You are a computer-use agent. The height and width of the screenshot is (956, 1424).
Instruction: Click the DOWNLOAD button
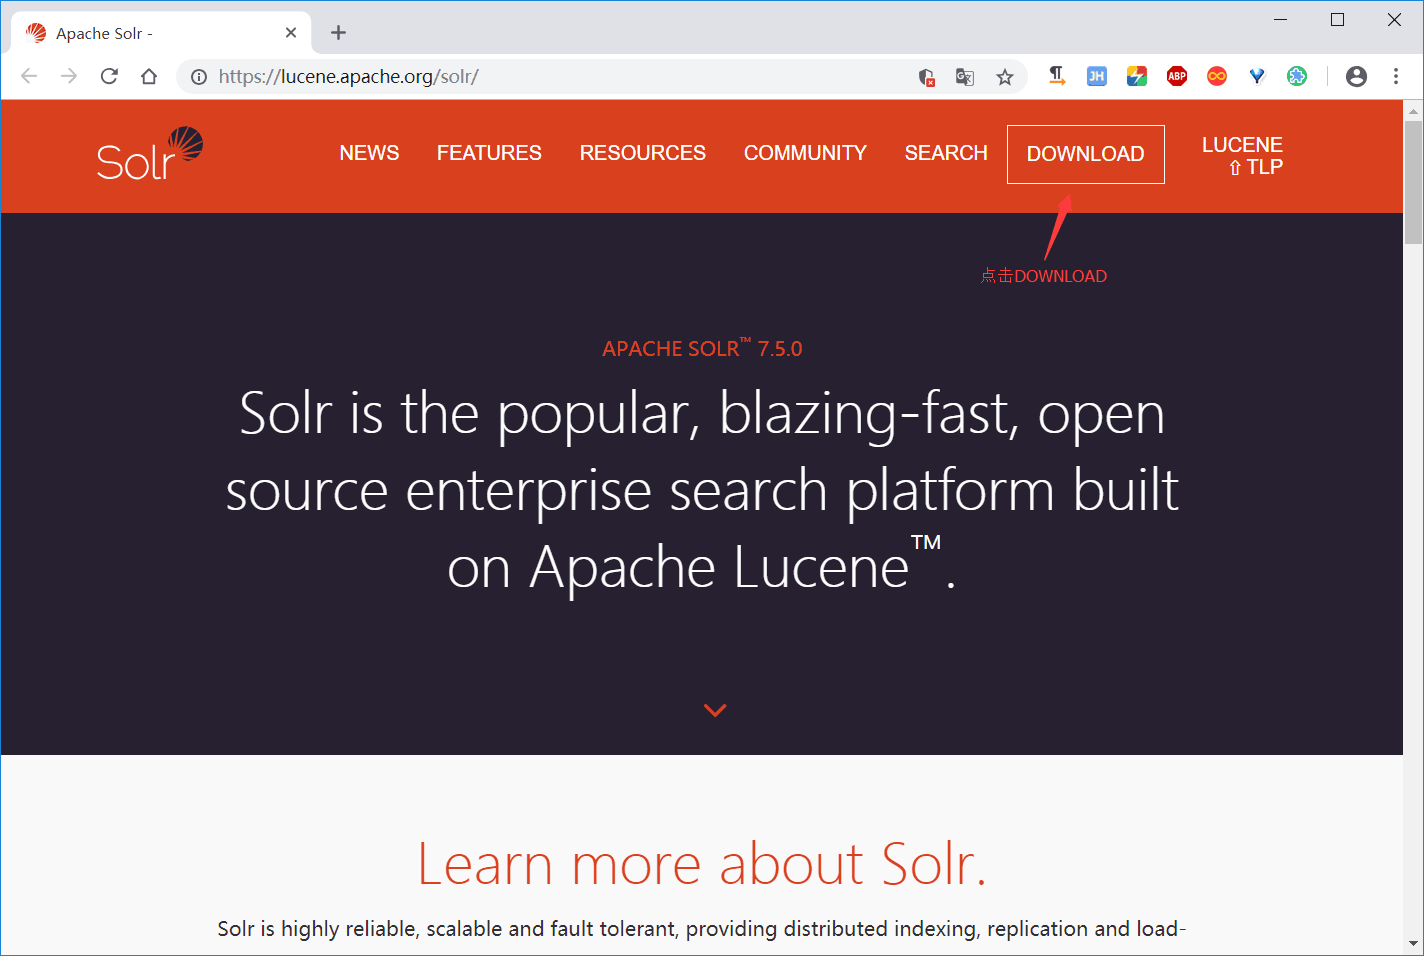coord(1085,154)
